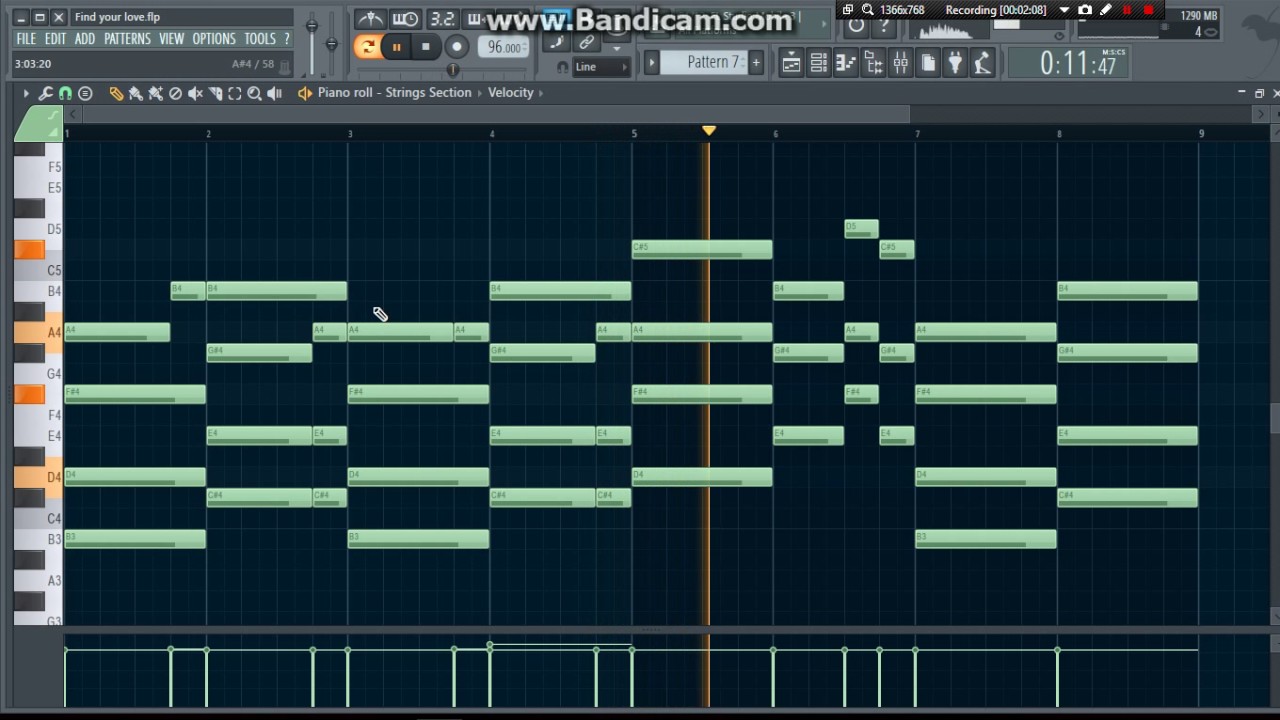The height and width of the screenshot is (720, 1280).
Task: Toggle the metronome button
Action: pos(371,19)
